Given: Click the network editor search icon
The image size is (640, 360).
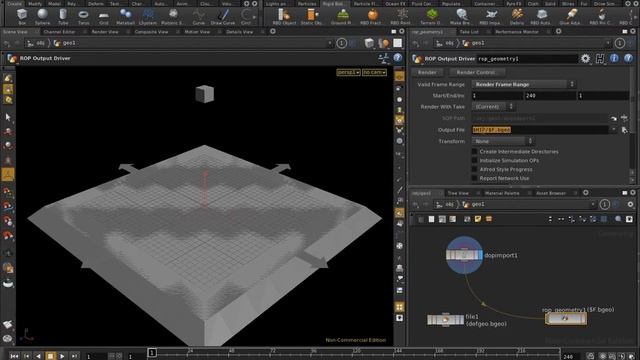Looking at the screenshot, I should (618, 219).
